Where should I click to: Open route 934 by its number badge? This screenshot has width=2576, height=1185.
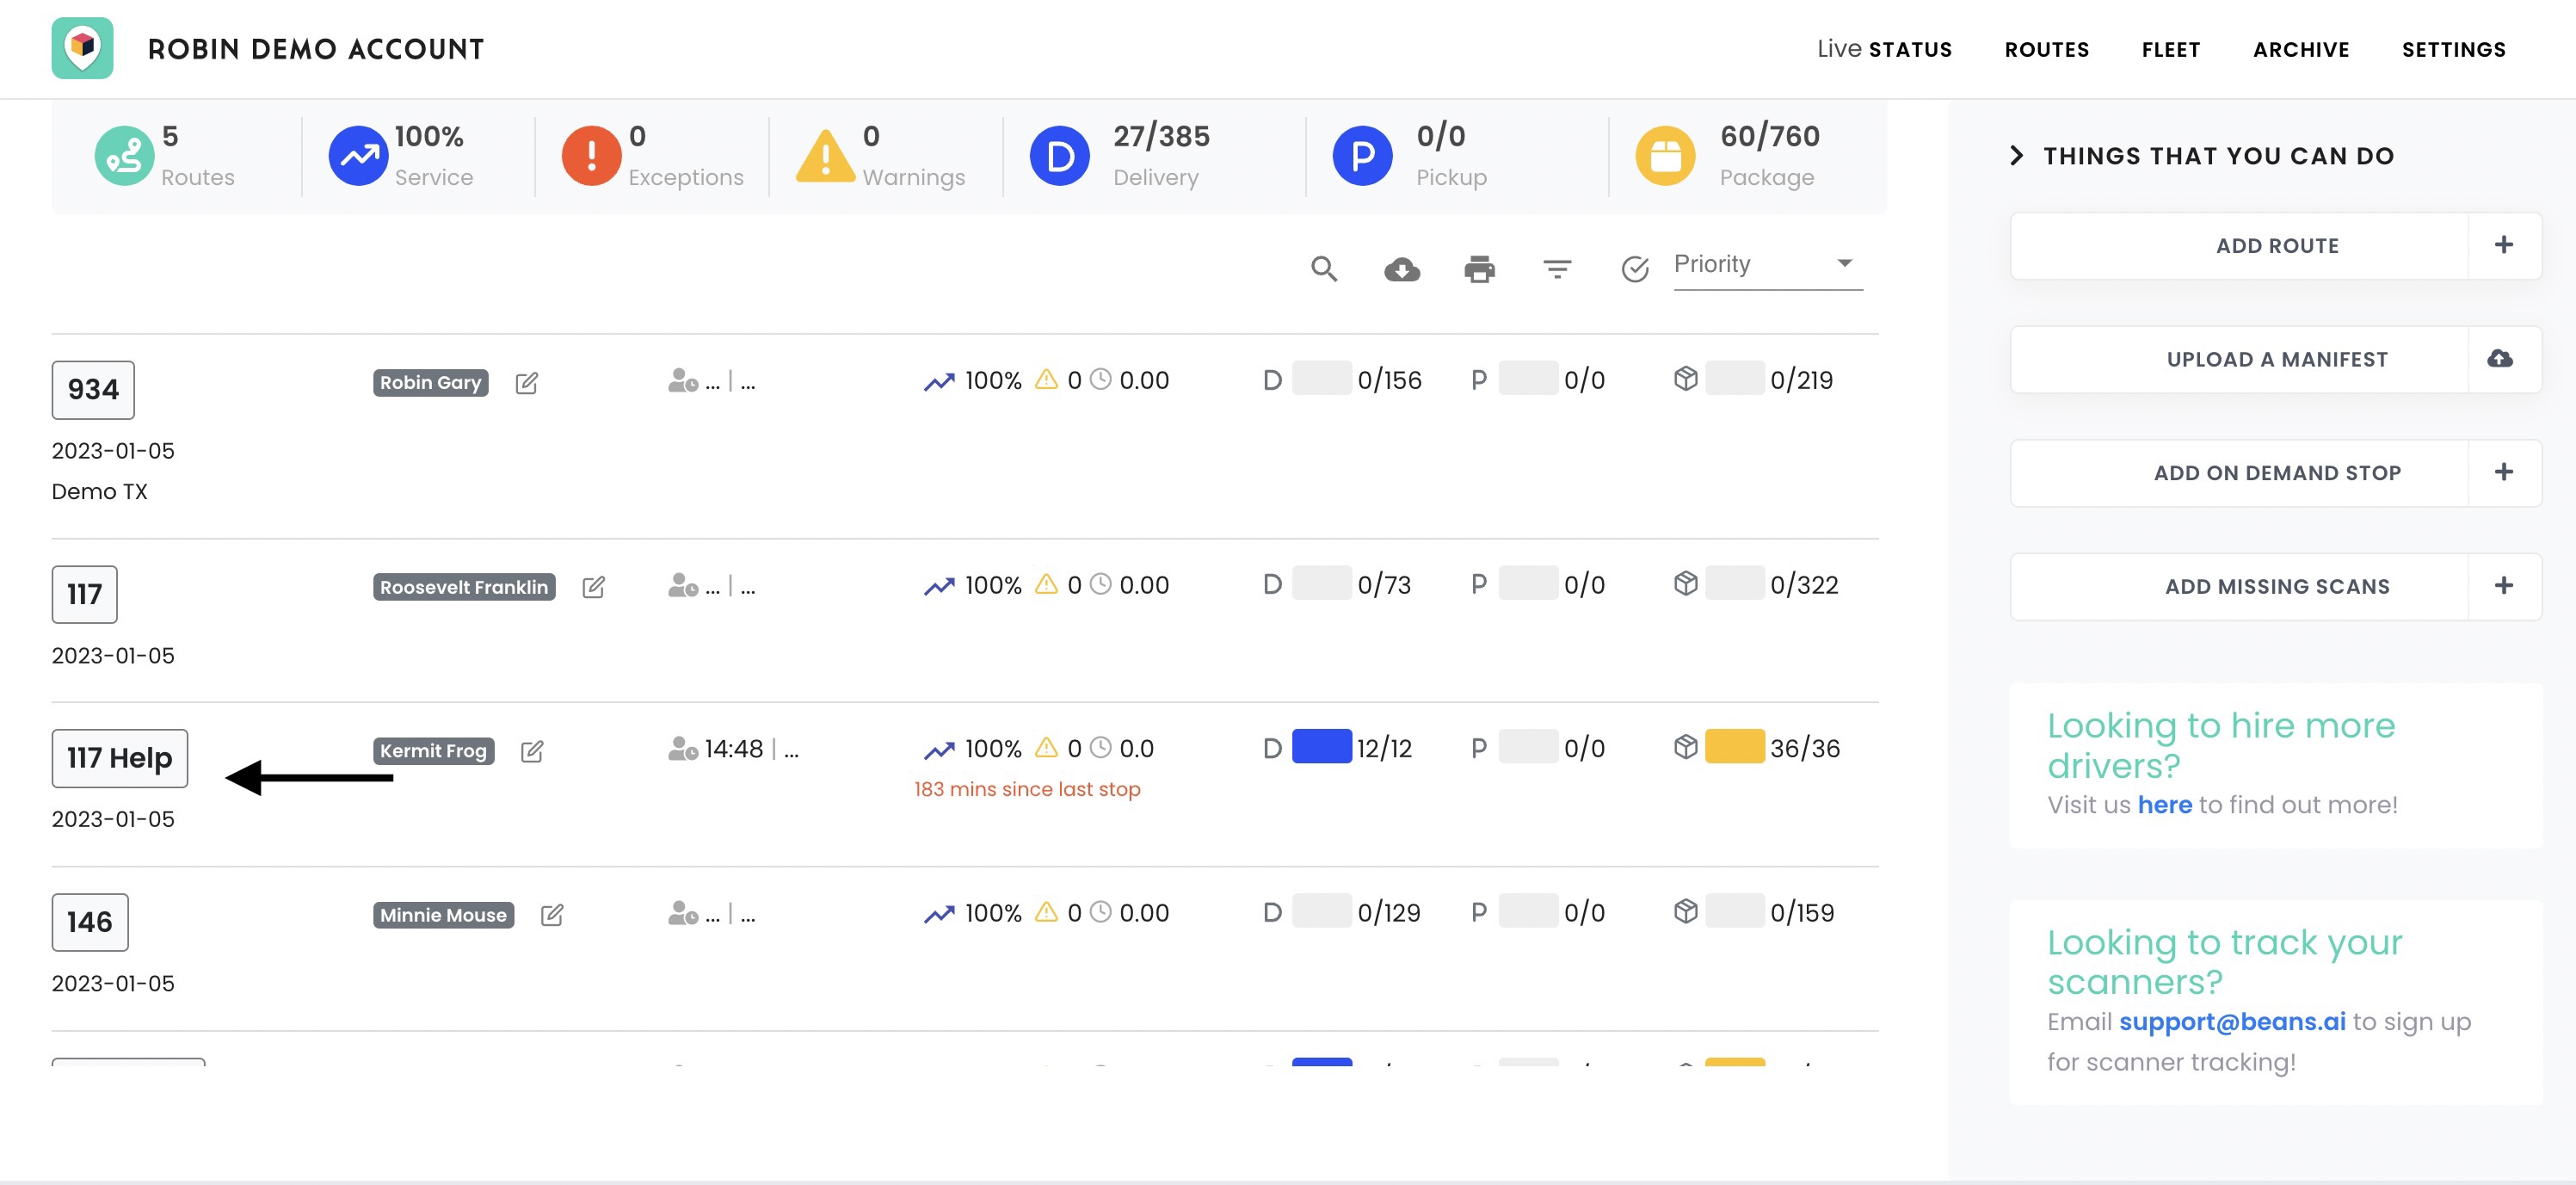click(93, 389)
